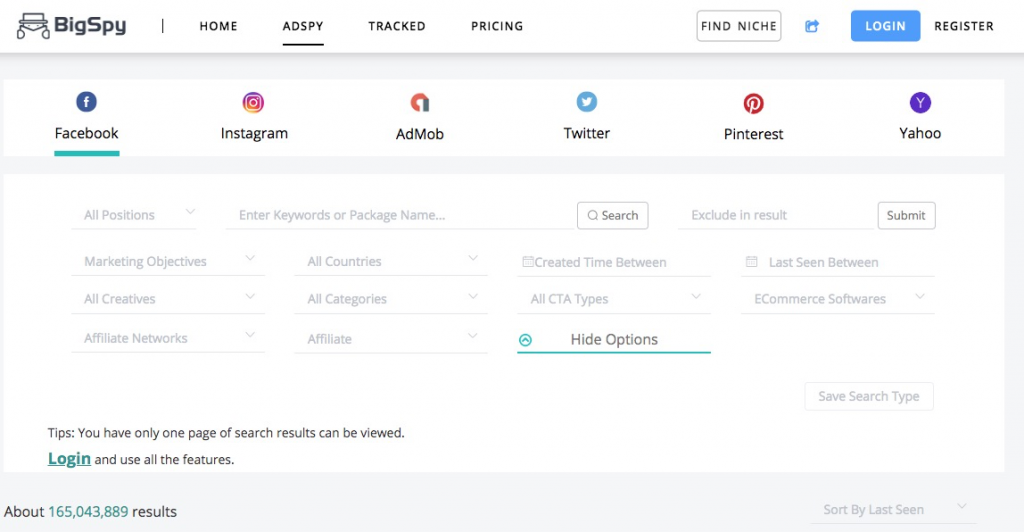Go to the HOME menu item
This screenshot has width=1024, height=532.
[x=218, y=26]
